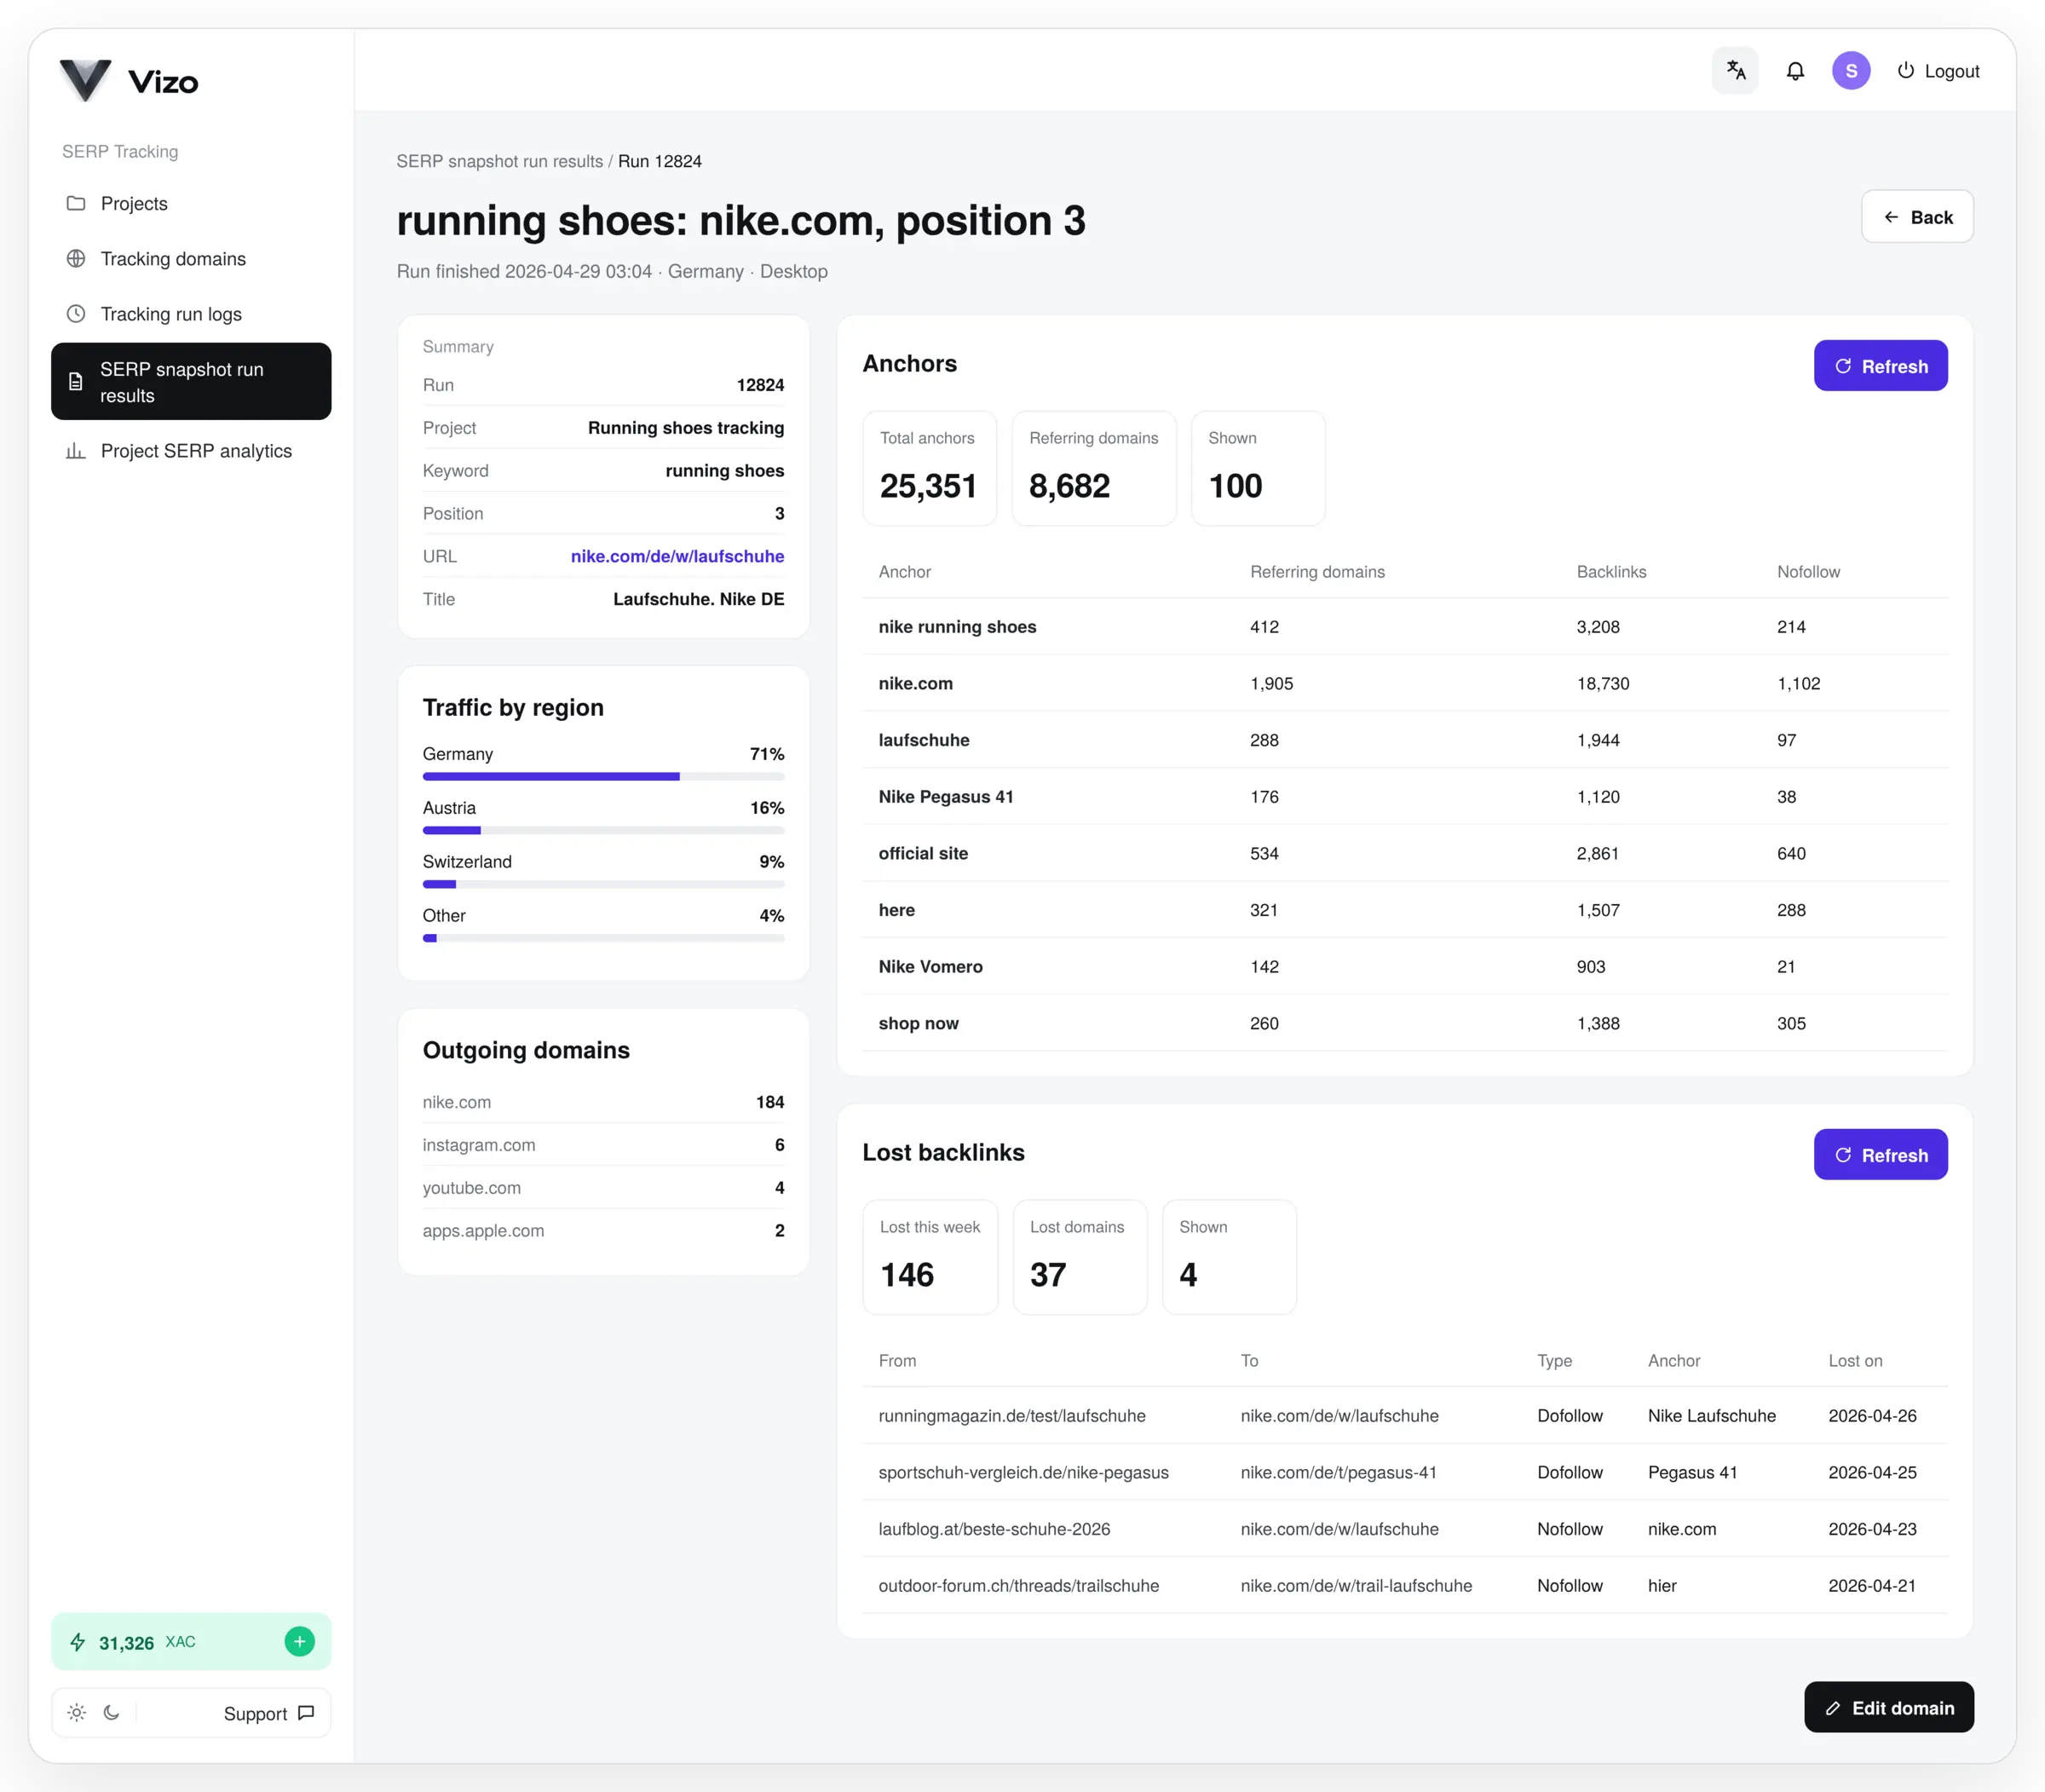
Task: Log out using the Logout button
Action: click(x=1938, y=71)
